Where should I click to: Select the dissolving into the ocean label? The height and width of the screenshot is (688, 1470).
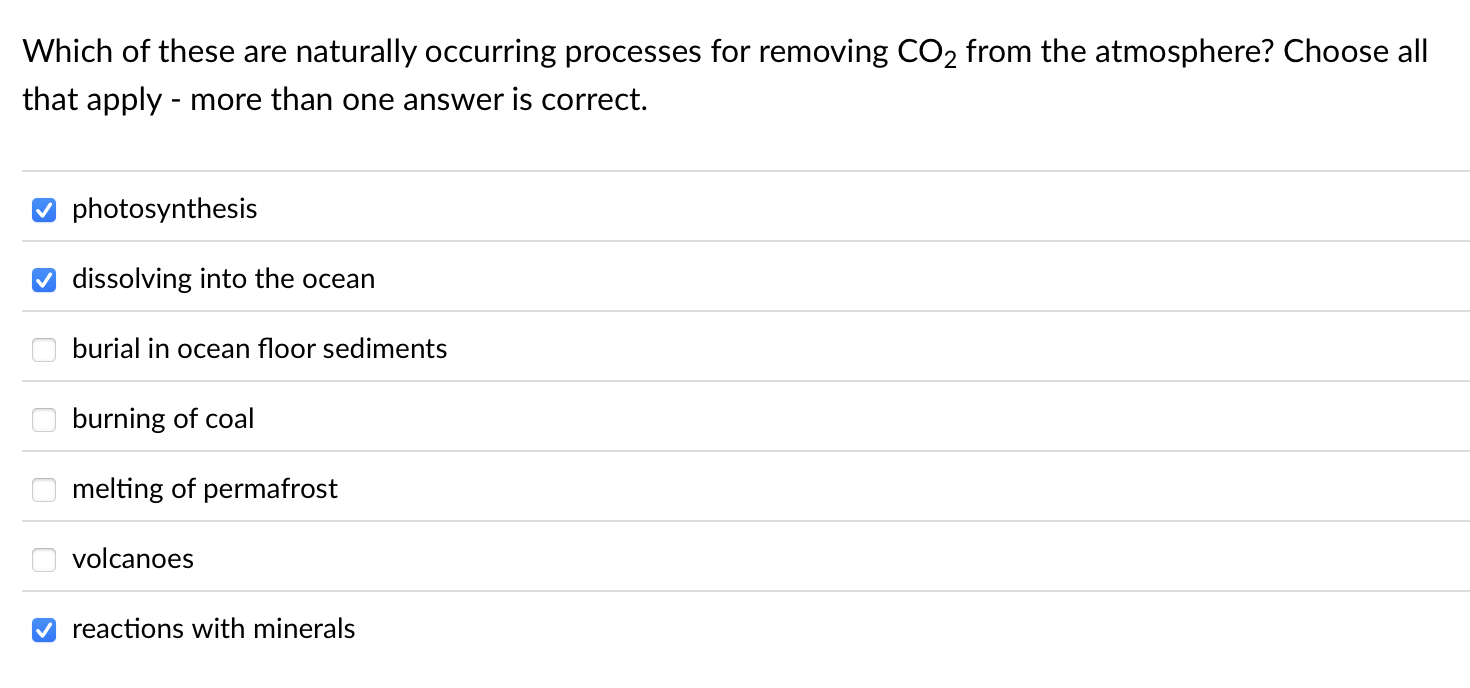pos(223,280)
